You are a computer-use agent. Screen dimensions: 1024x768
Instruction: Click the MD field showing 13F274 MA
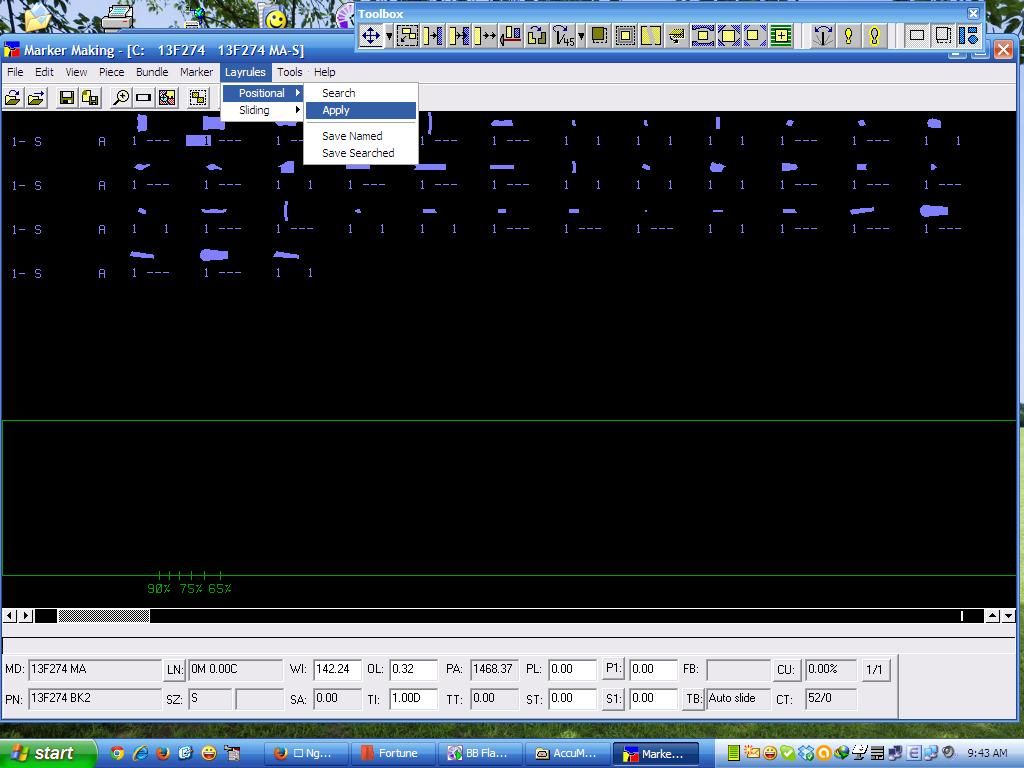tap(94, 669)
